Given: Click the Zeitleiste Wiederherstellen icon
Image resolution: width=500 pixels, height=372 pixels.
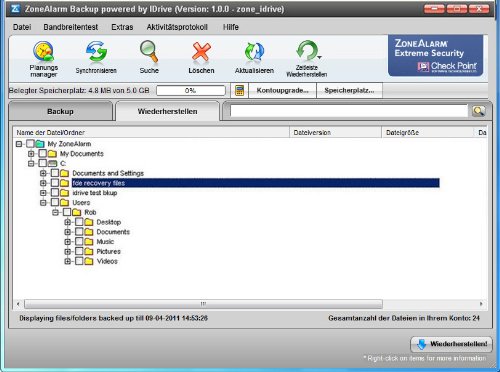Looking at the screenshot, I should (x=308, y=51).
